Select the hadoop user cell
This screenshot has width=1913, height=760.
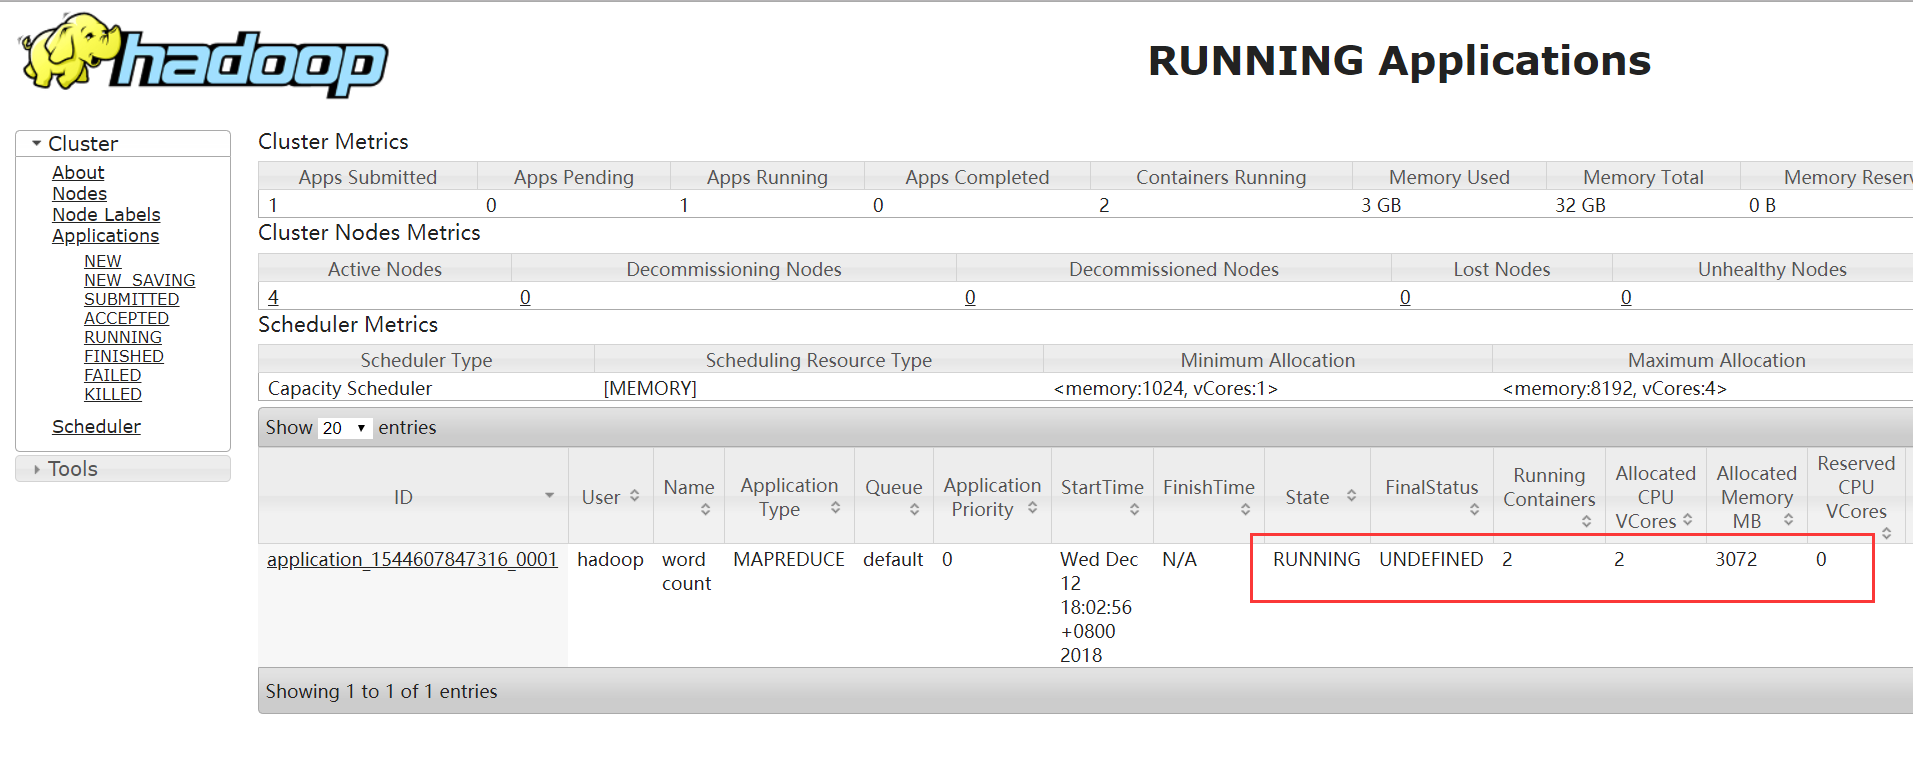pos(610,559)
